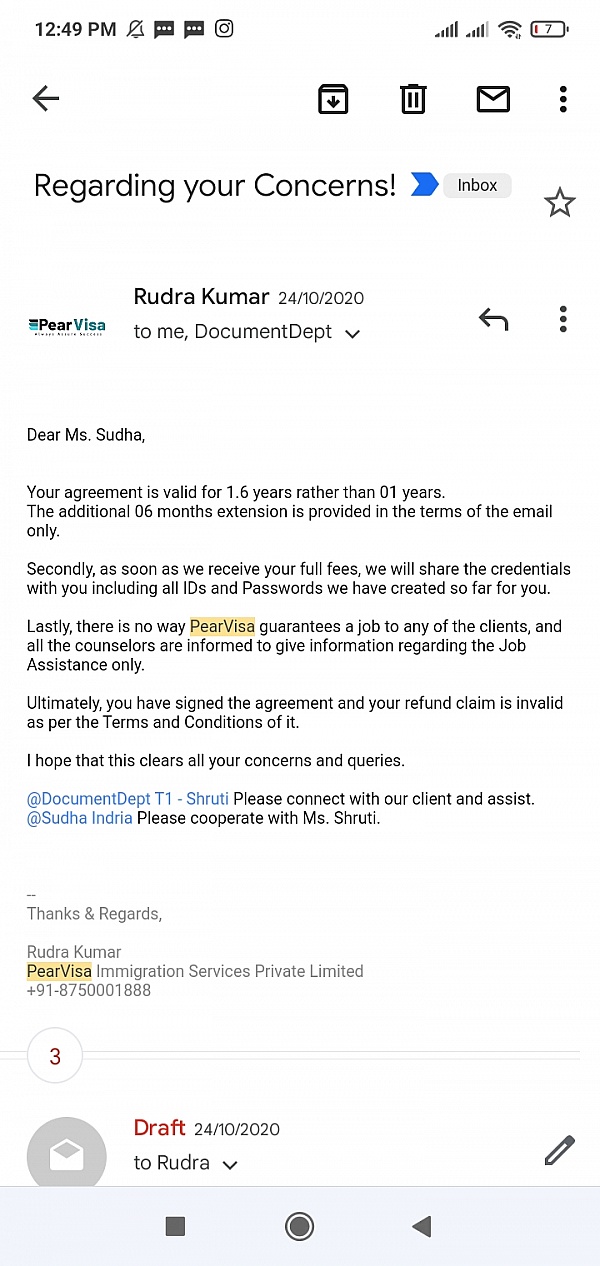Tap the blue importance marker

click(x=424, y=185)
